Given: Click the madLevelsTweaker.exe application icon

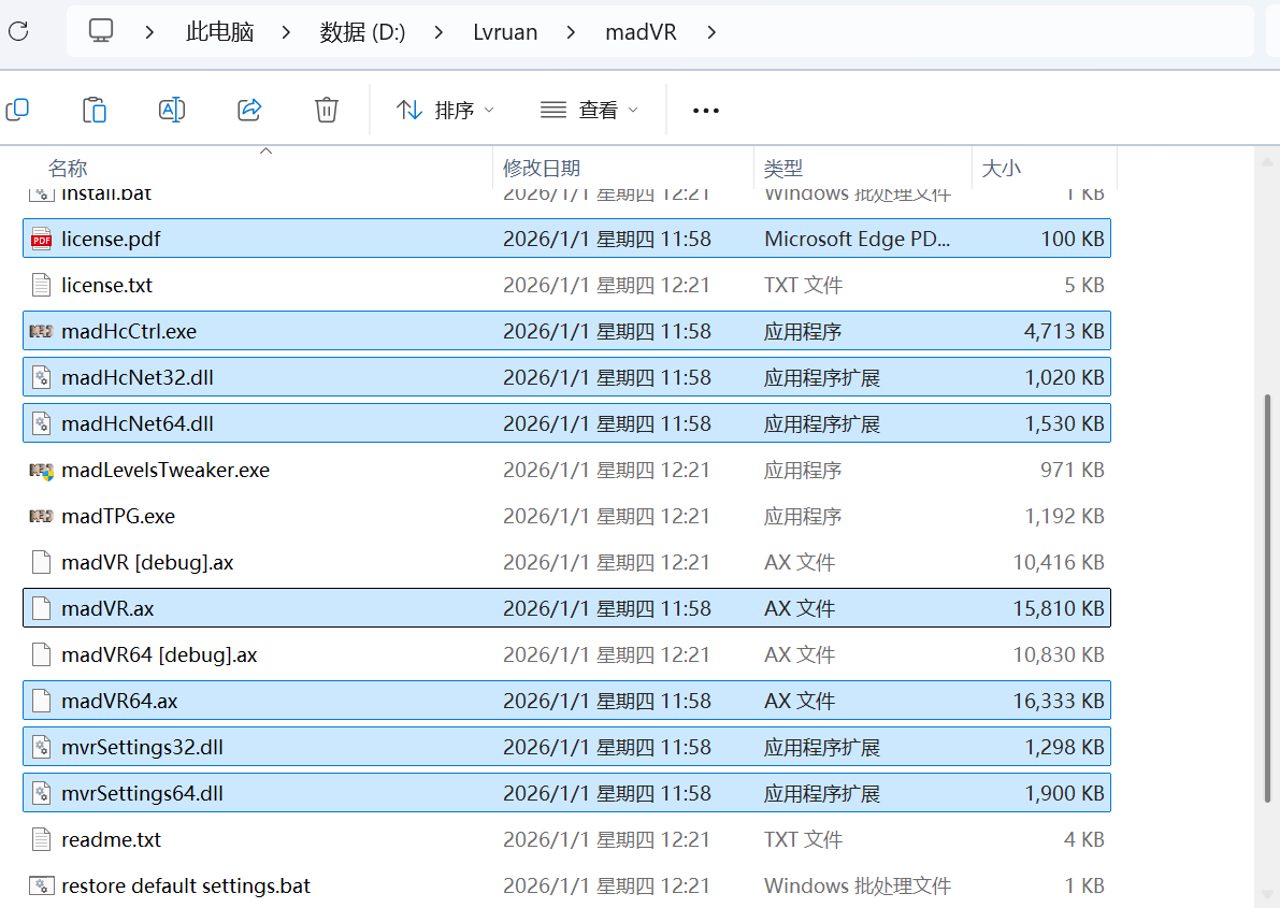Looking at the screenshot, I should (41, 470).
